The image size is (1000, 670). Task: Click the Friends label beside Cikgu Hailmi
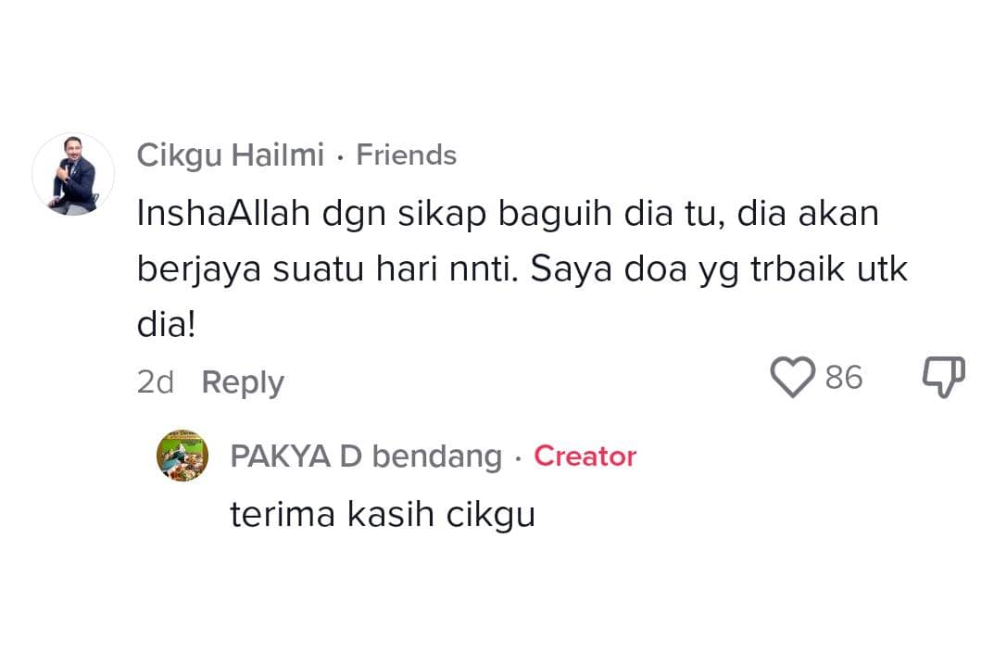(406, 156)
